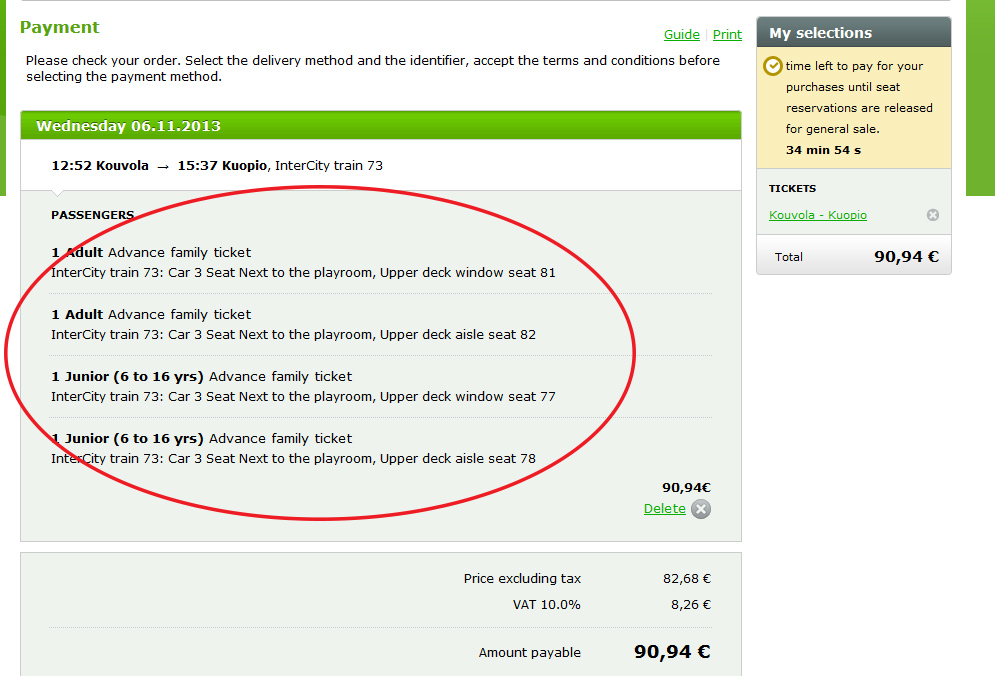Click the Delete link under passengers
The height and width of the screenshot is (676, 995).
(664, 508)
